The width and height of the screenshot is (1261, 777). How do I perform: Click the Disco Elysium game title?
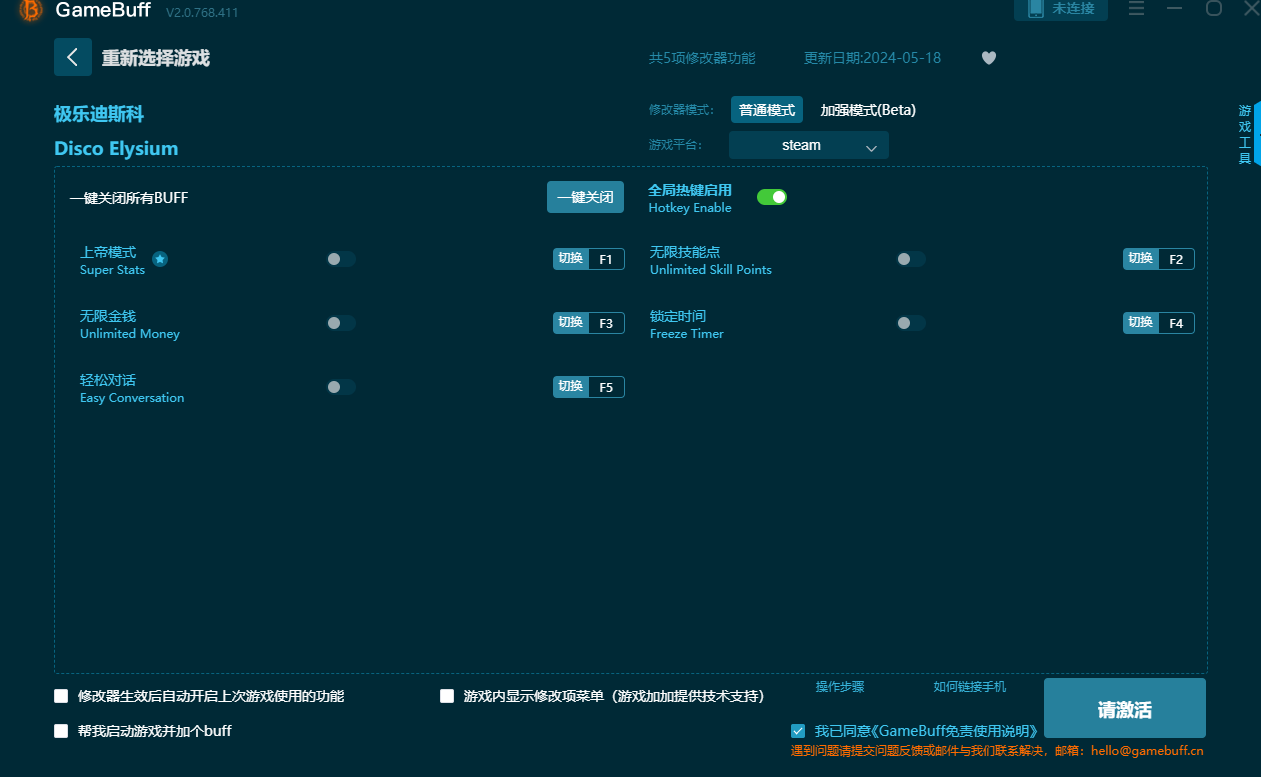(116, 148)
